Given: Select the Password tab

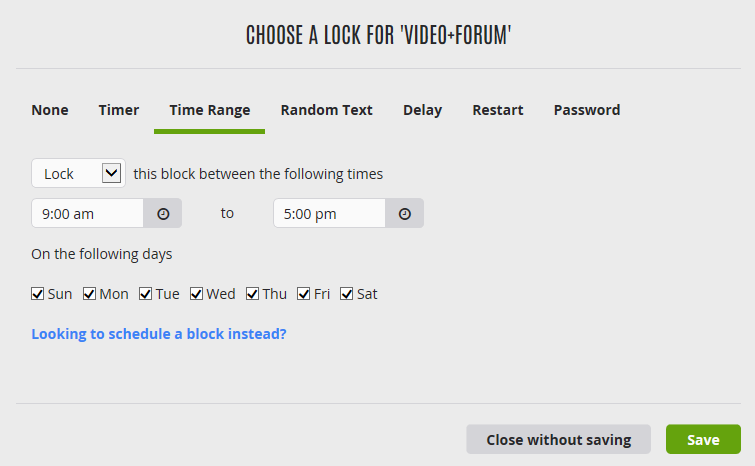Looking at the screenshot, I should (x=587, y=110).
